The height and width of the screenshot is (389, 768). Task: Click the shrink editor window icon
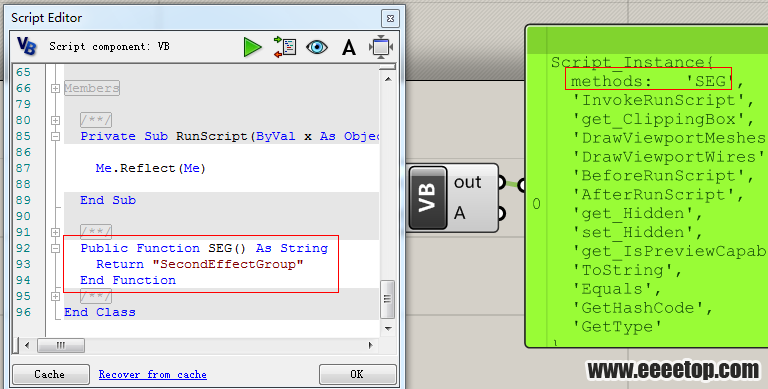tap(381, 47)
